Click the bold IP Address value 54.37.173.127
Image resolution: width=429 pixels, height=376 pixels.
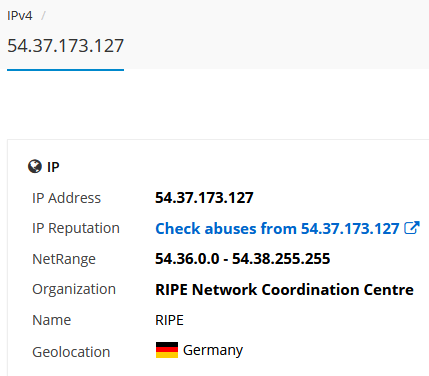click(204, 198)
